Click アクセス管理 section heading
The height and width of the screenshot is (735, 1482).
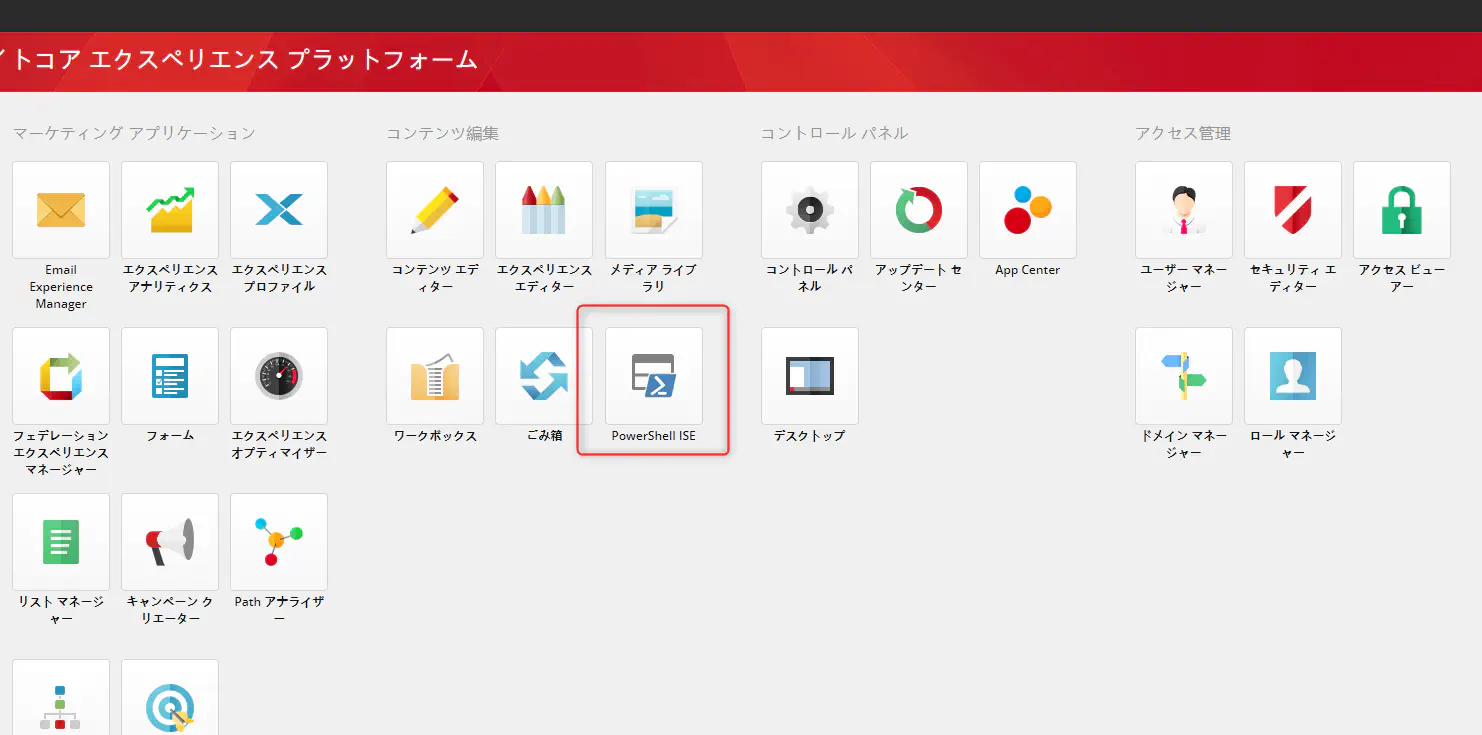(1183, 133)
